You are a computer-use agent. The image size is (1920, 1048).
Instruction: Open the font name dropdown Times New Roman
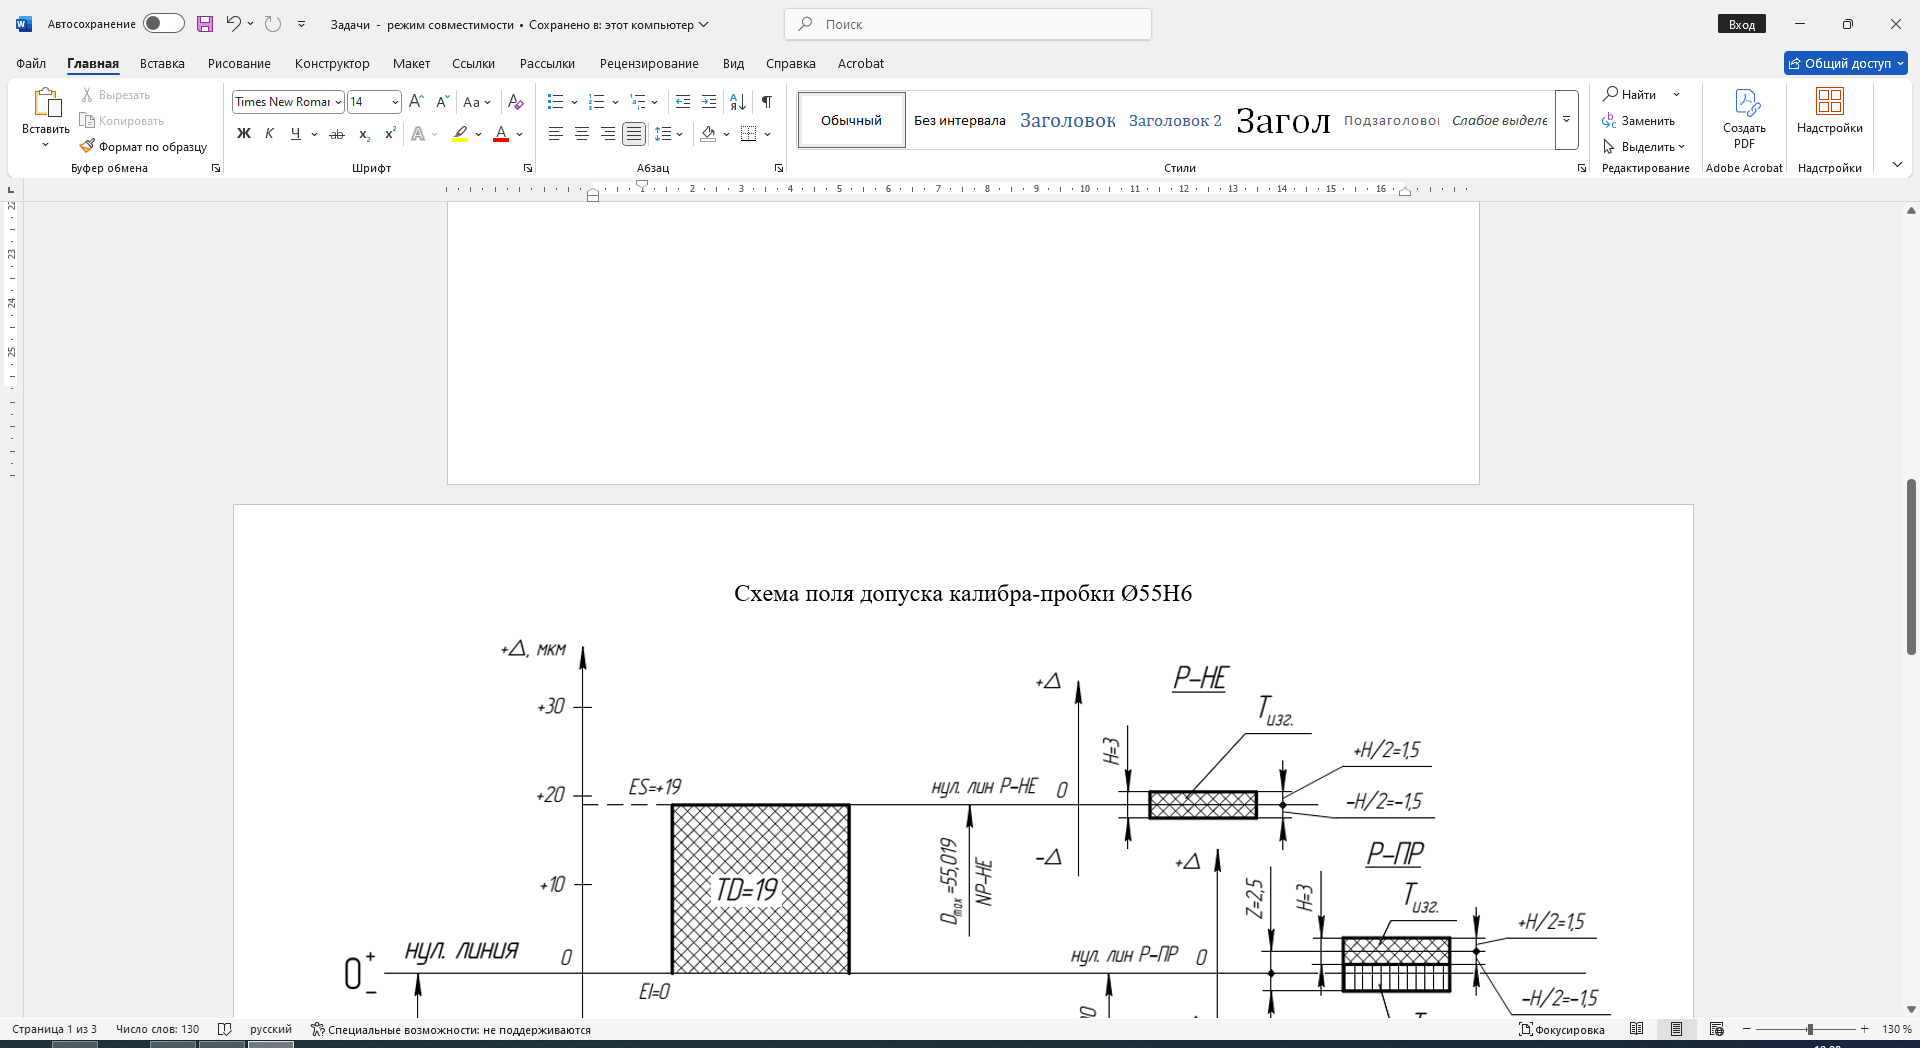point(339,102)
